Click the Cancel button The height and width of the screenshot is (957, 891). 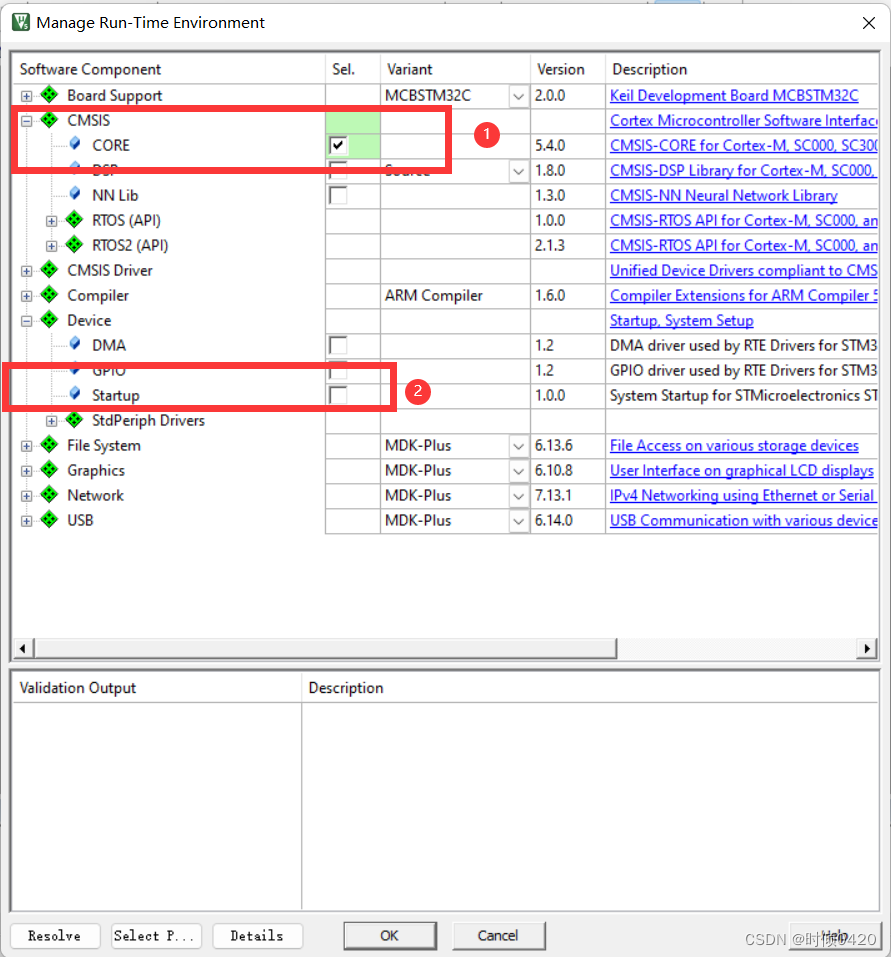pos(498,936)
